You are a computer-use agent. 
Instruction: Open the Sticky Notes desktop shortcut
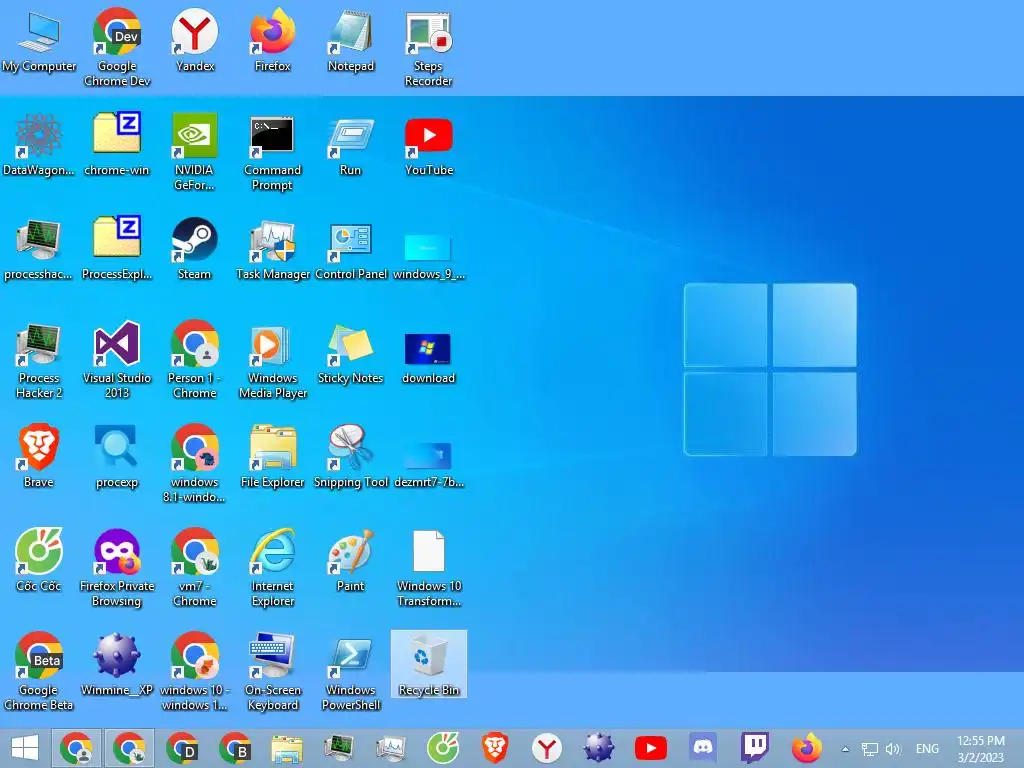pyautogui.click(x=351, y=353)
